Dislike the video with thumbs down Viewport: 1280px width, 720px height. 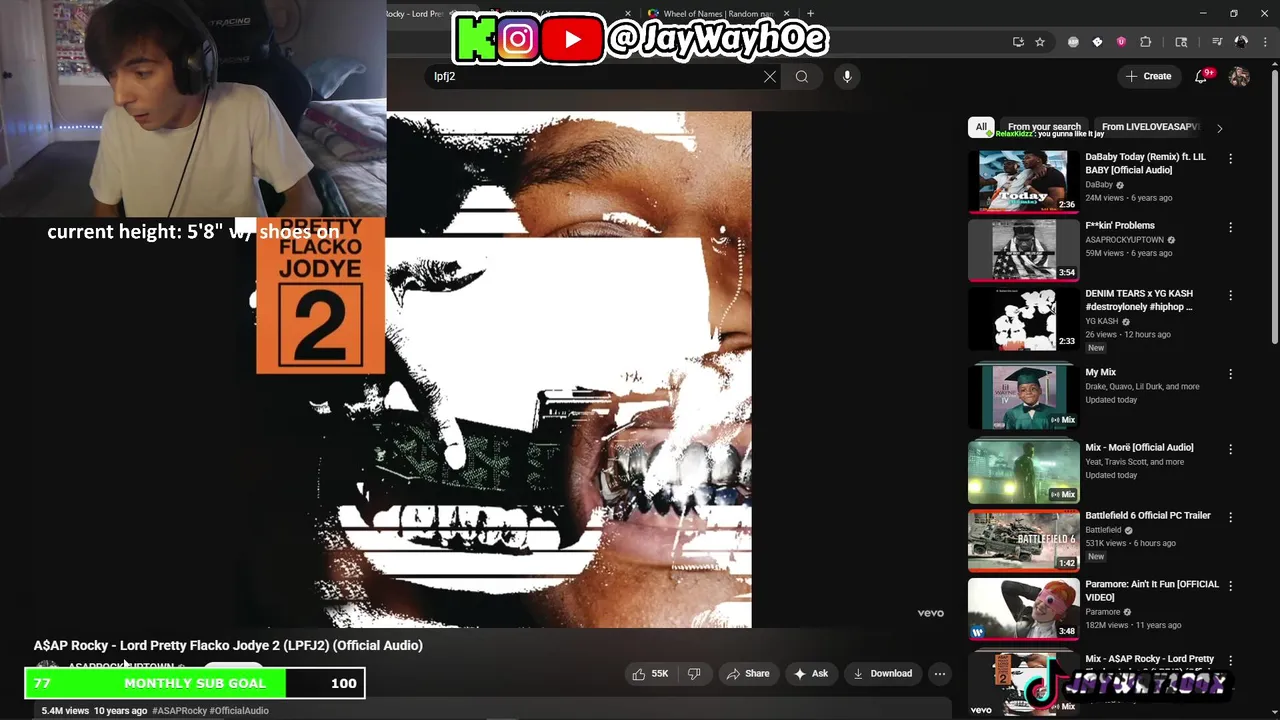(x=694, y=674)
